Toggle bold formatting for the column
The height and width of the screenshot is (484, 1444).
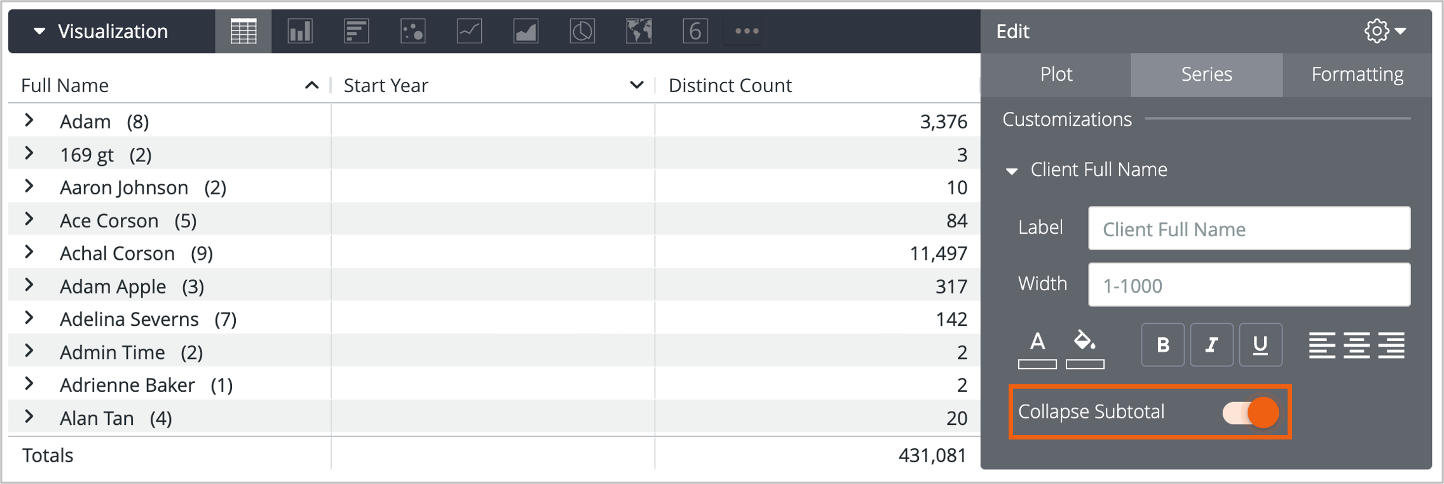click(1163, 345)
